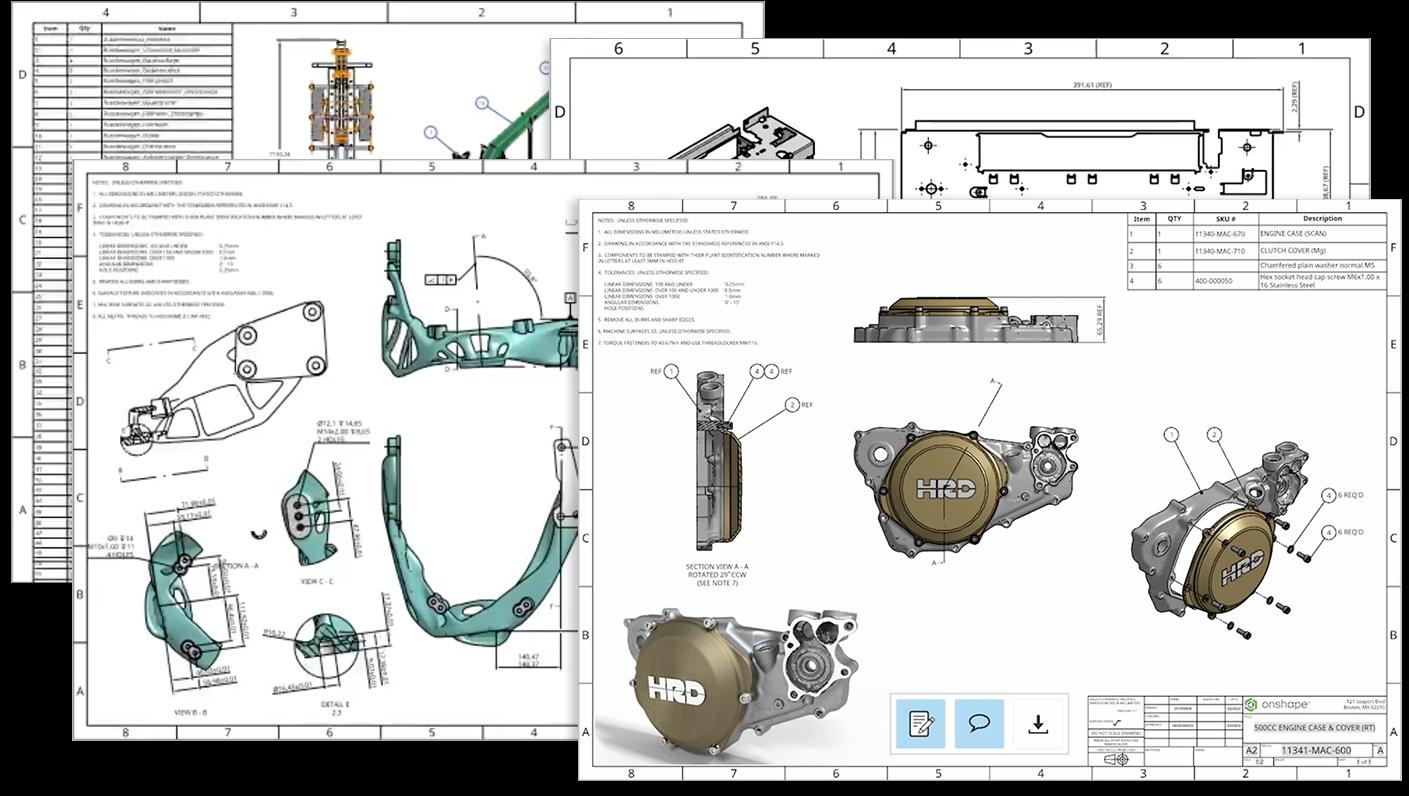The height and width of the screenshot is (796, 1409).
Task: Click the 500CC ENGINE CASE & COVER title
Action: [1310, 727]
